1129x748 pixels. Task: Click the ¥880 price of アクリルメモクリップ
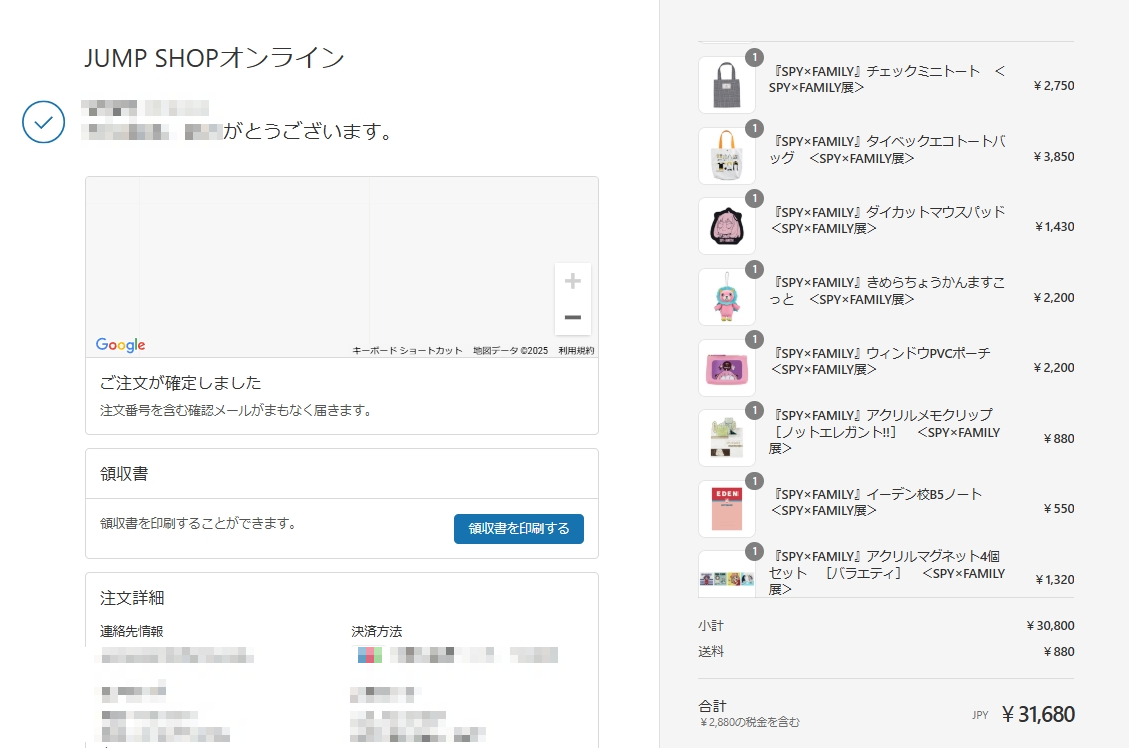click(1058, 439)
